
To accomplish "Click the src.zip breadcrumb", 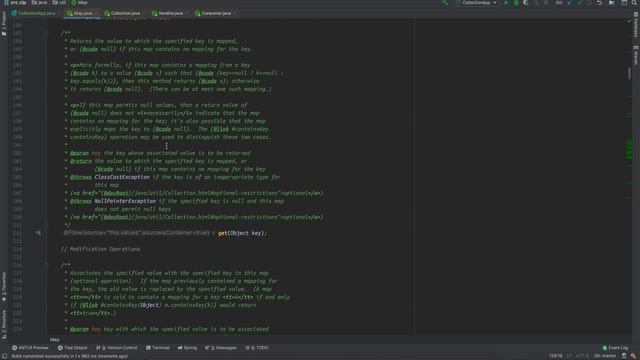I will point(15,2).
